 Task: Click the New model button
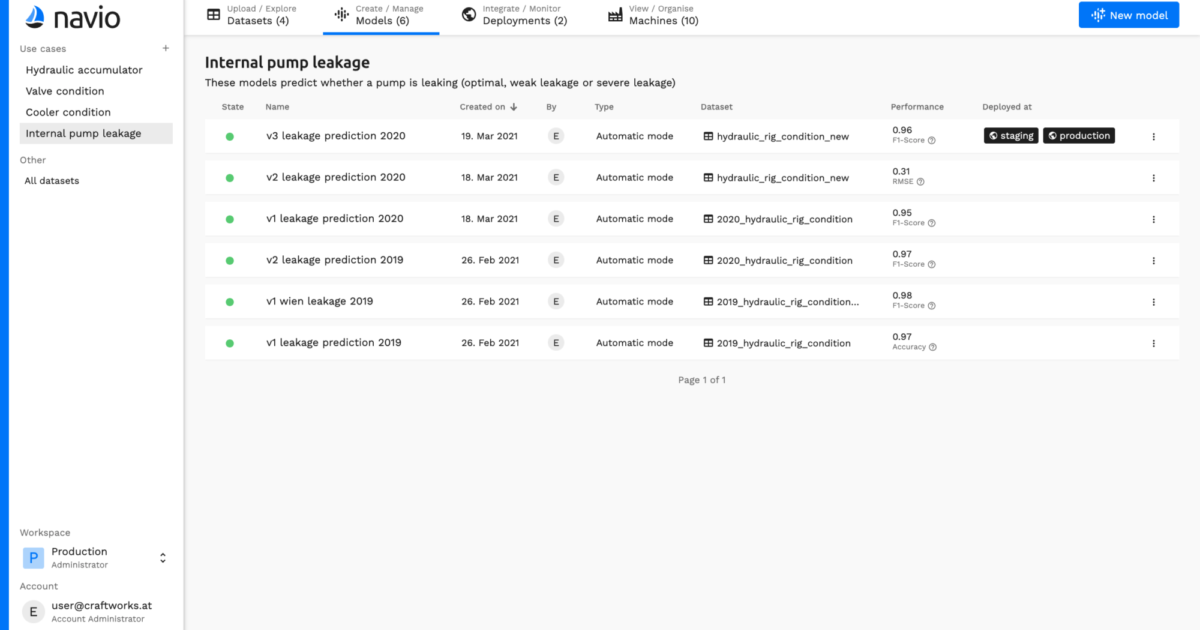pos(1130,15)
